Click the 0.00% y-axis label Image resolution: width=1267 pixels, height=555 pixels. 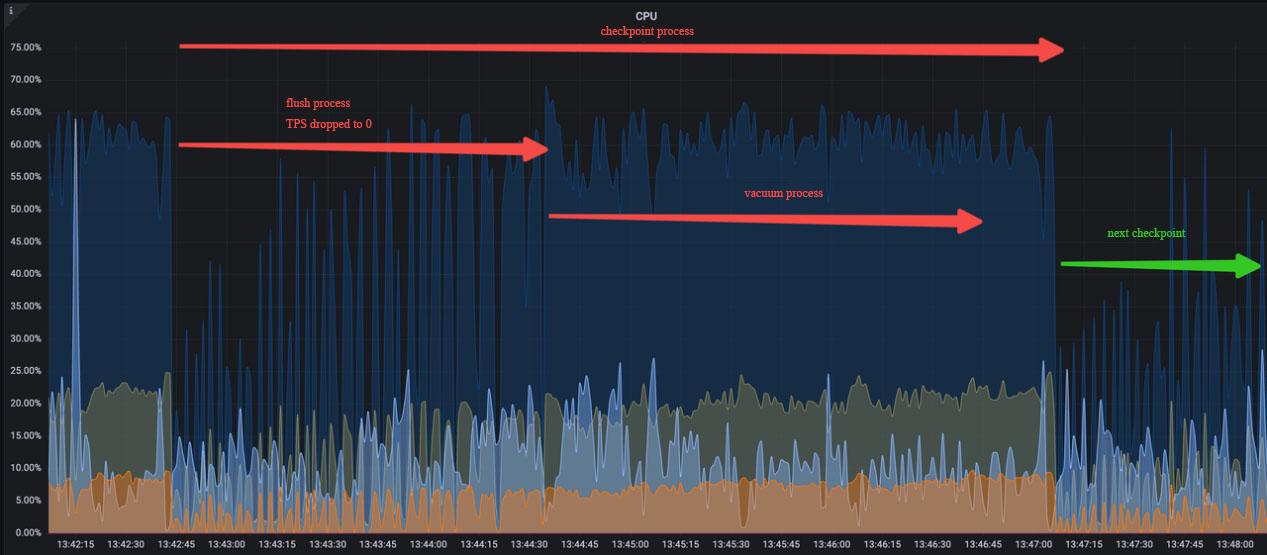click(27, 532)
